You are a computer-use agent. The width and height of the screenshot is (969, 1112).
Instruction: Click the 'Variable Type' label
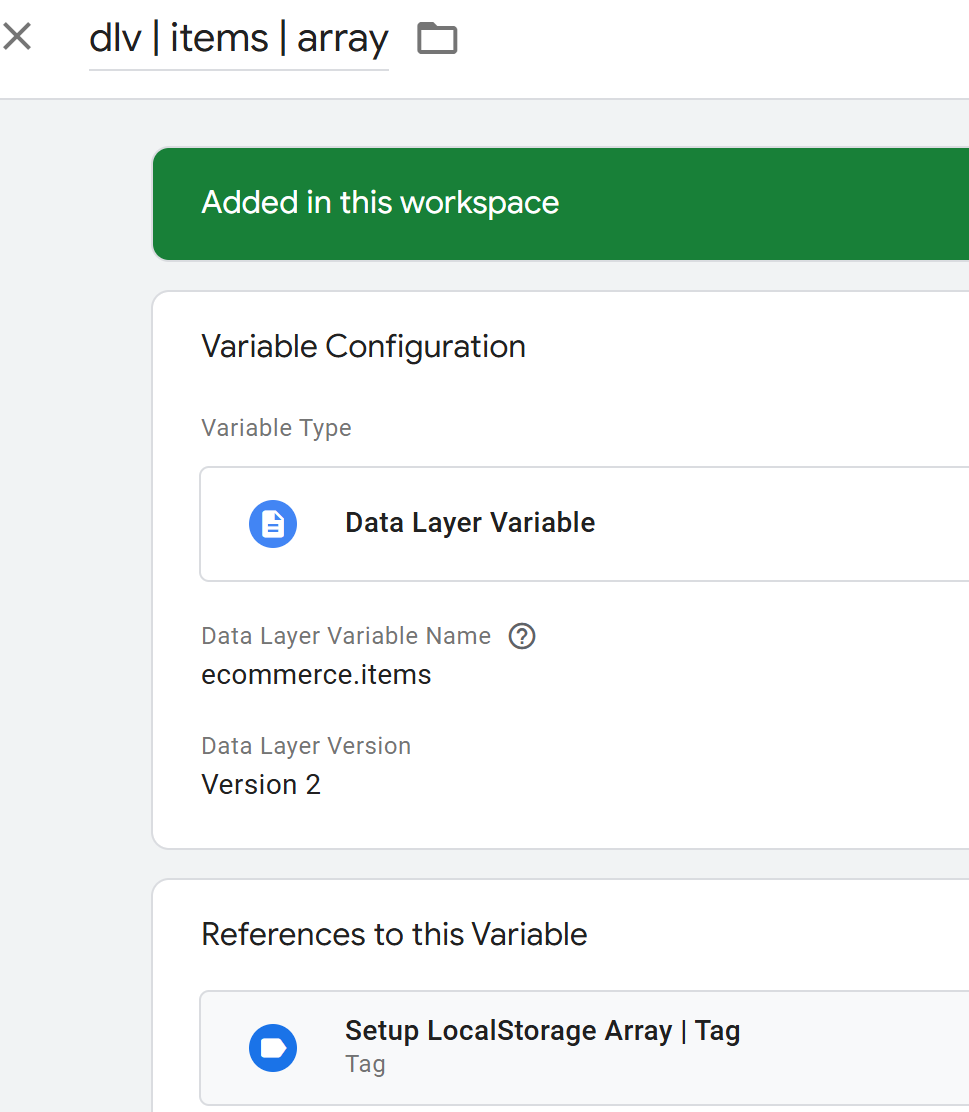pyautogui.click(x=276, y=428)
